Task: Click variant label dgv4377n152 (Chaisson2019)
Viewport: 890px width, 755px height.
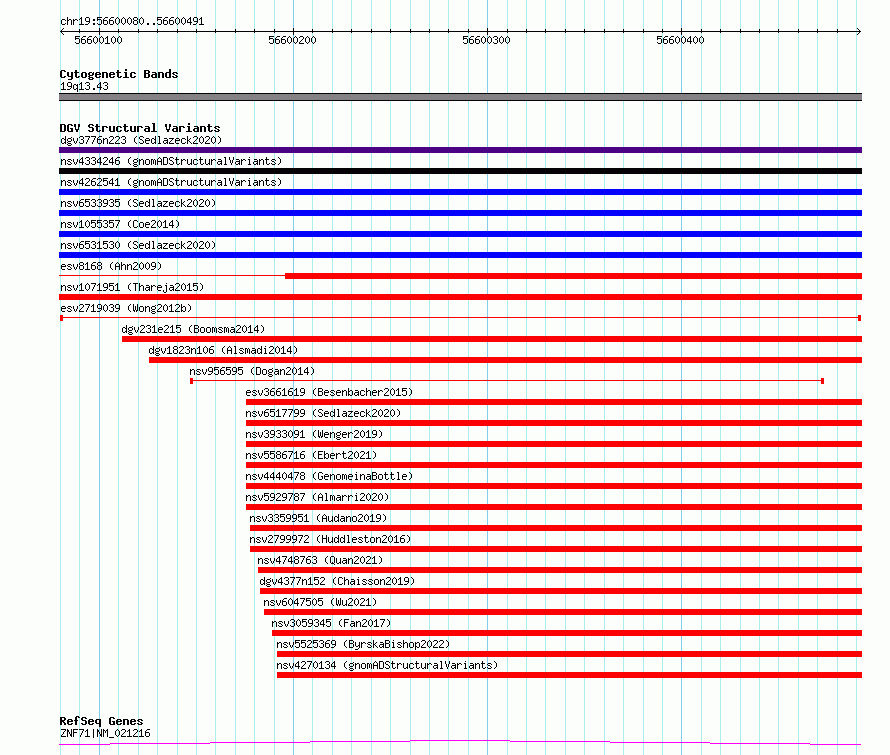Action: click(337, 581)
